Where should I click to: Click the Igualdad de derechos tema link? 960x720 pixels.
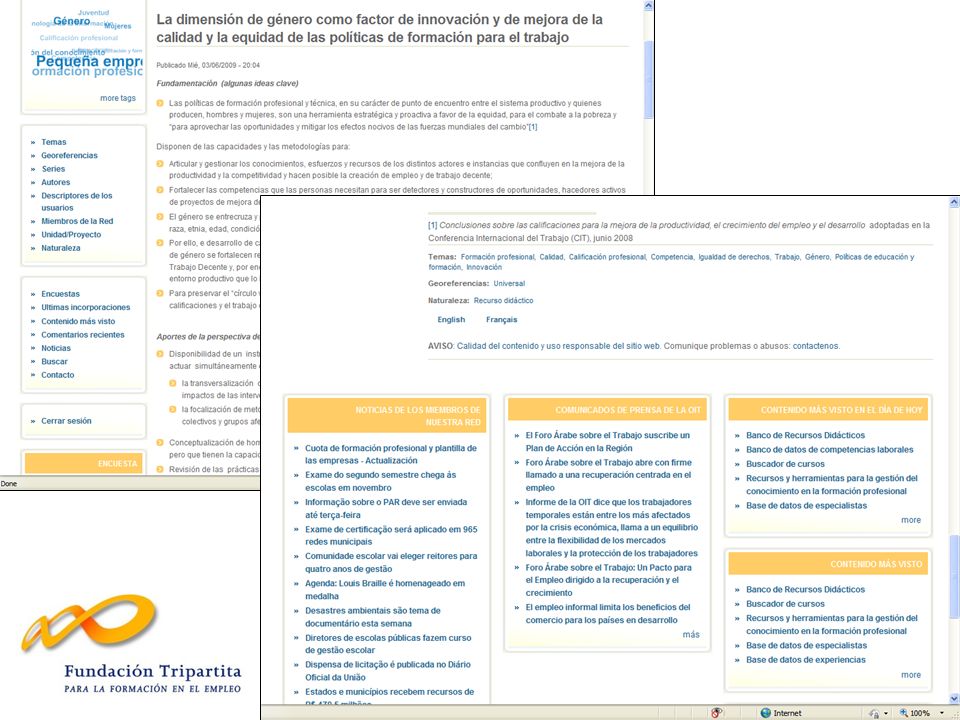(x=734, y=257)
